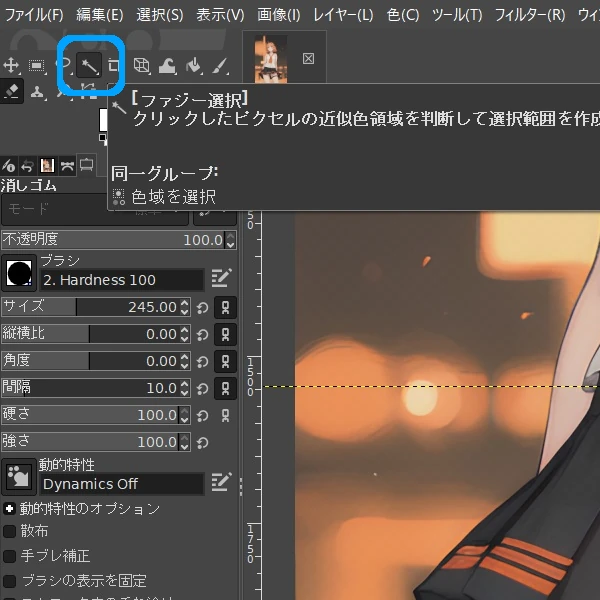600x600 pixels.
Task: Select the Free Select lasso tool
Action: pos(66,64)
